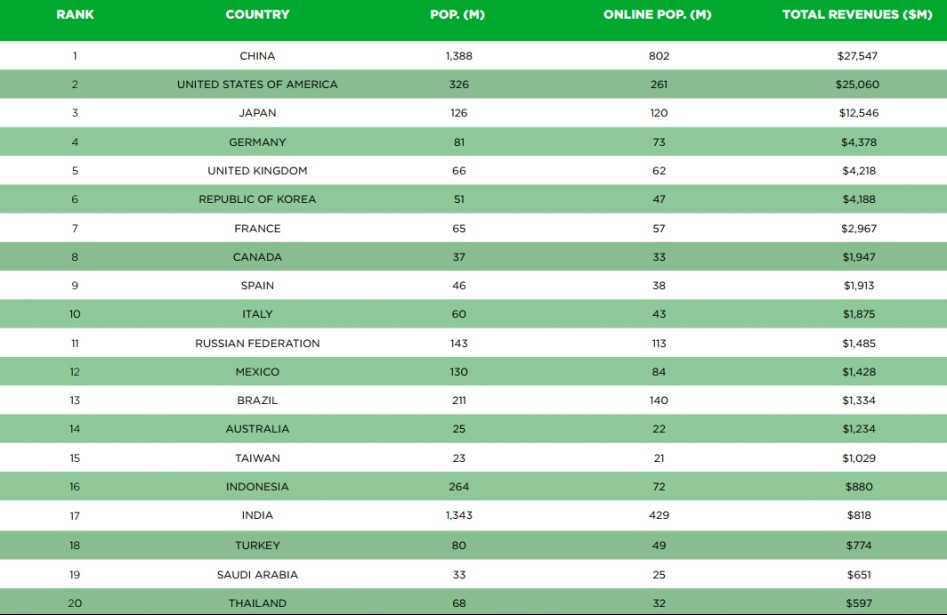Viewport: 947px width, 615px height.
Task: Click the POP. (M) column header
Action: pyautogui.click(x=458, y=15)
